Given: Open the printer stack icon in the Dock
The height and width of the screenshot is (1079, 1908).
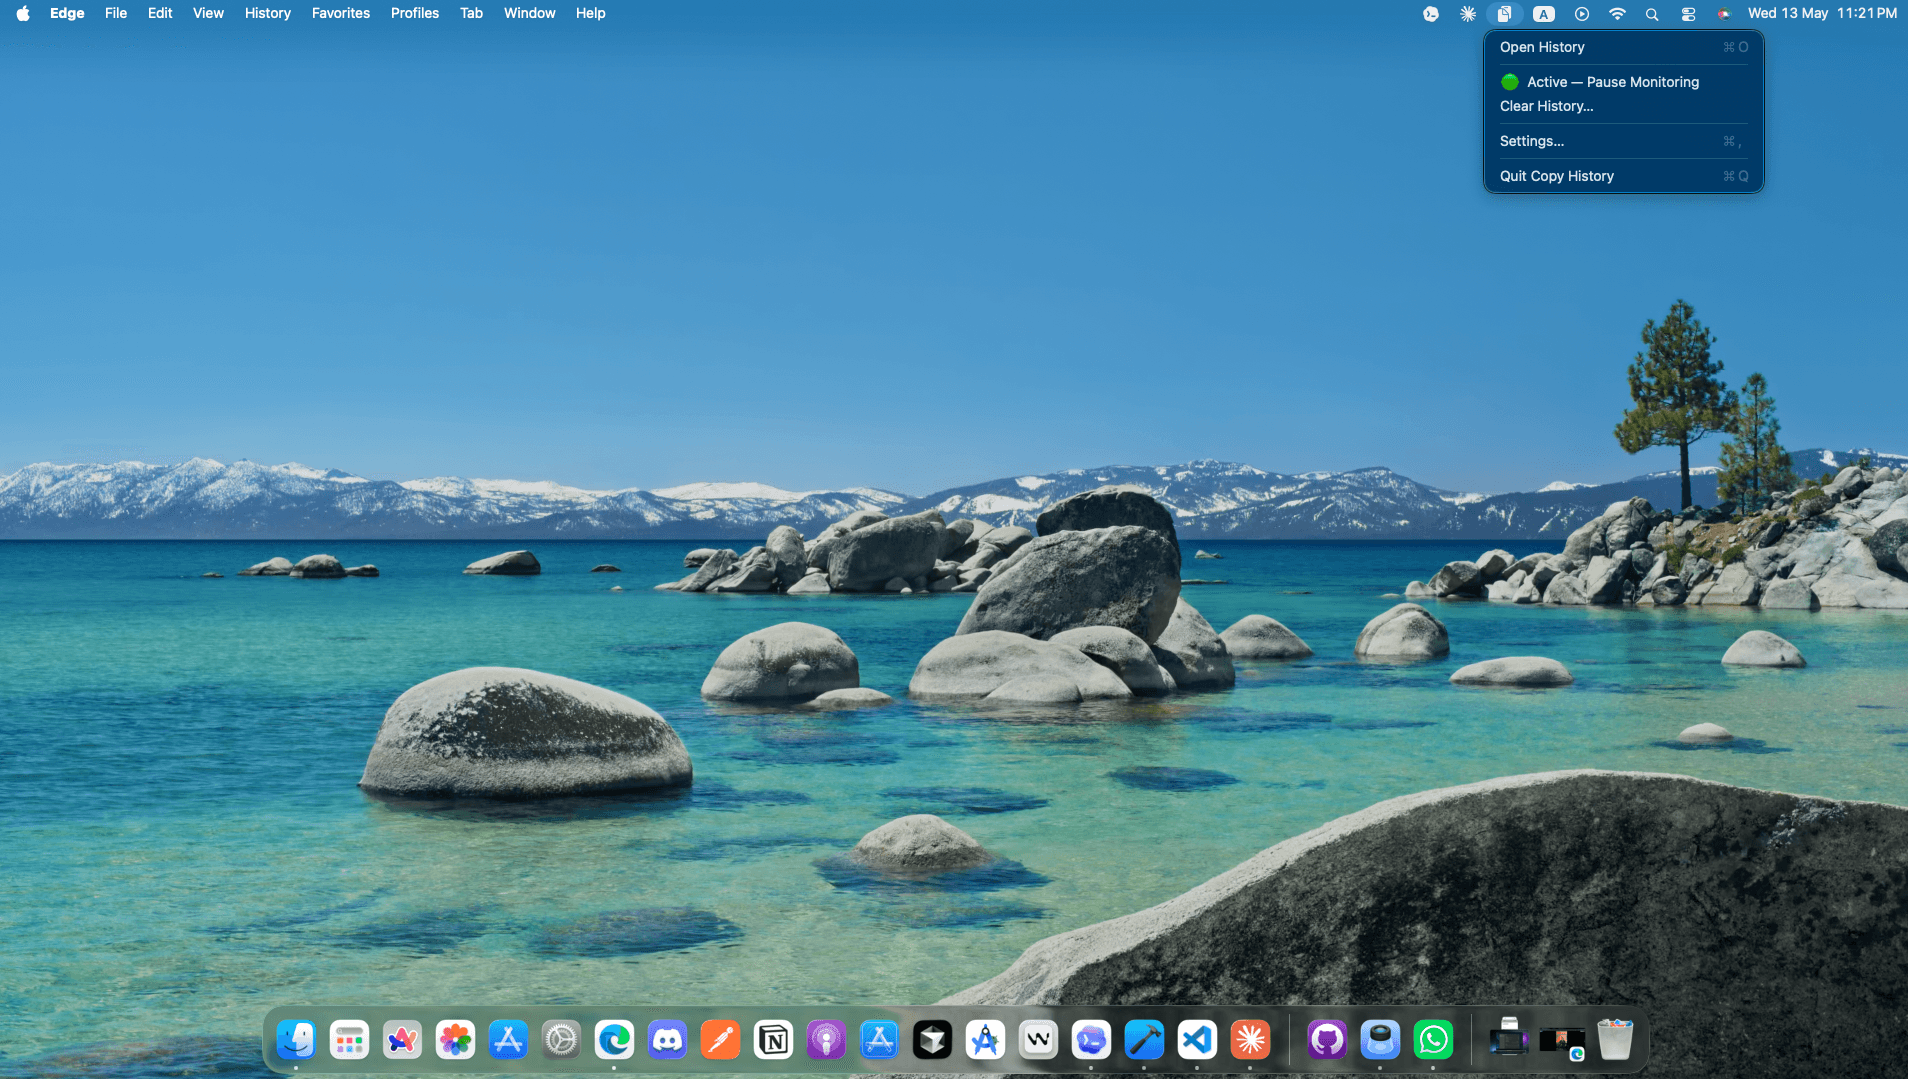Looking at the screenshot, I should point(1509,1038).
